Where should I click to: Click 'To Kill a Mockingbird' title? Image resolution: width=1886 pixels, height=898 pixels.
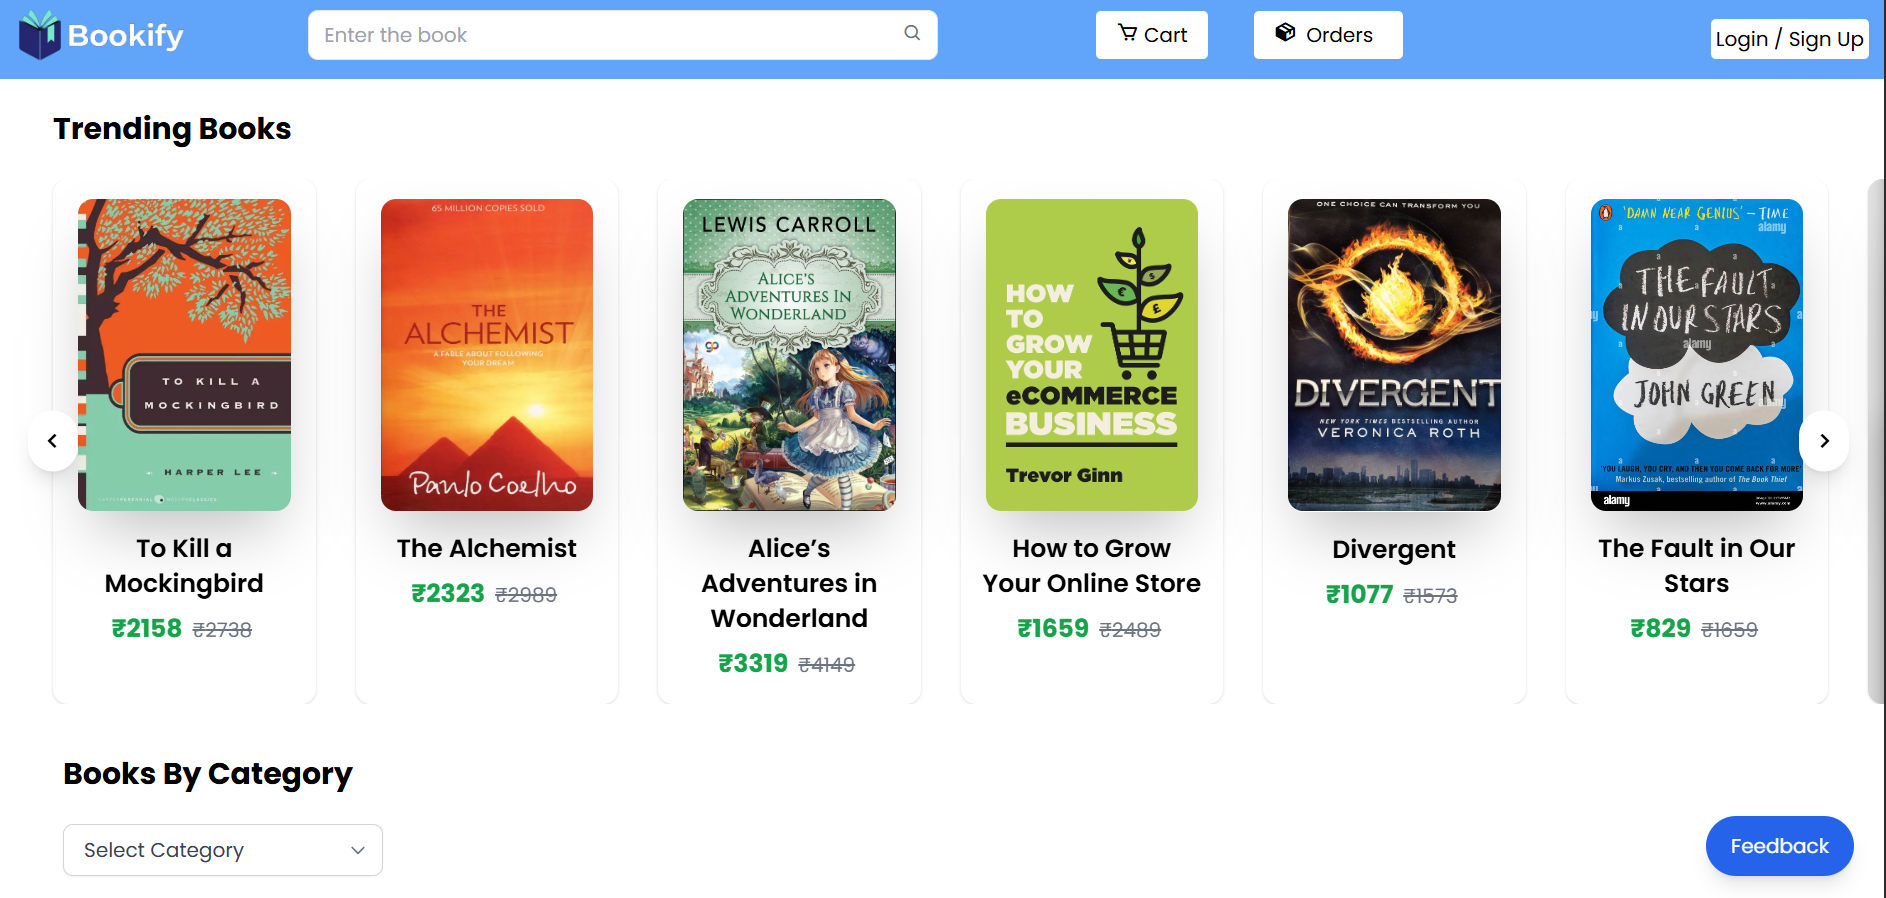point(185,566)
